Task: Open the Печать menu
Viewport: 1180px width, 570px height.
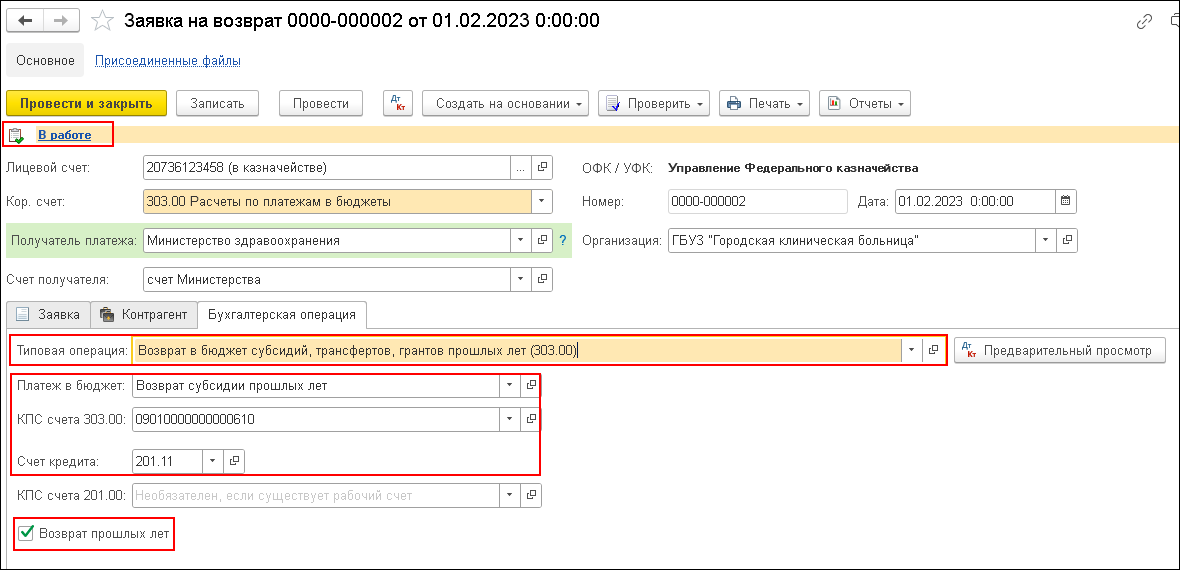Action: coord(765,104)
